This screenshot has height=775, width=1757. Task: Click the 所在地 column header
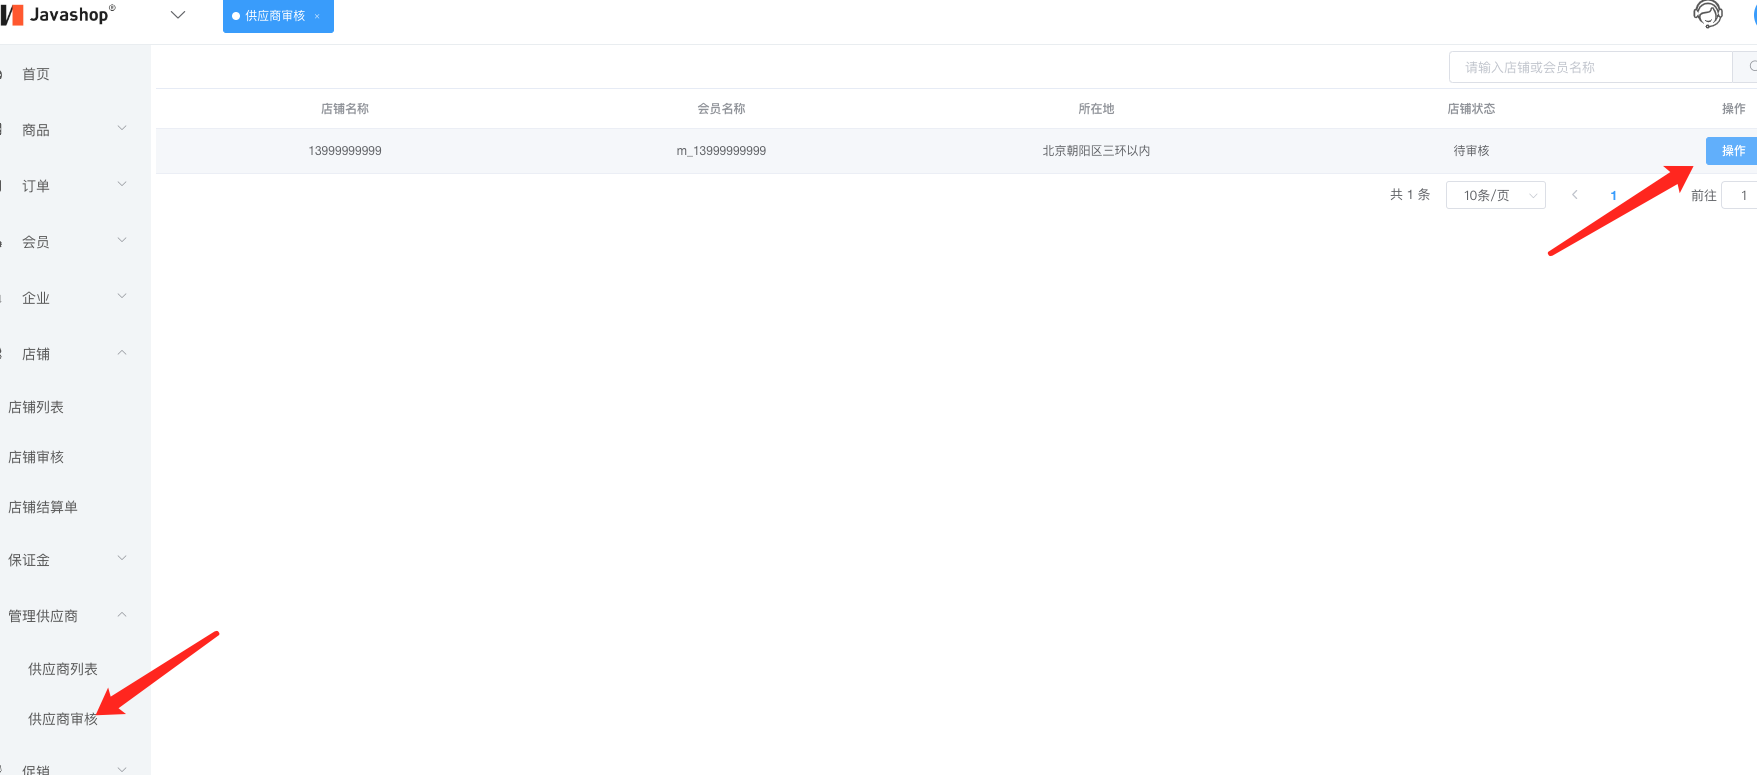pos(1096,109)
